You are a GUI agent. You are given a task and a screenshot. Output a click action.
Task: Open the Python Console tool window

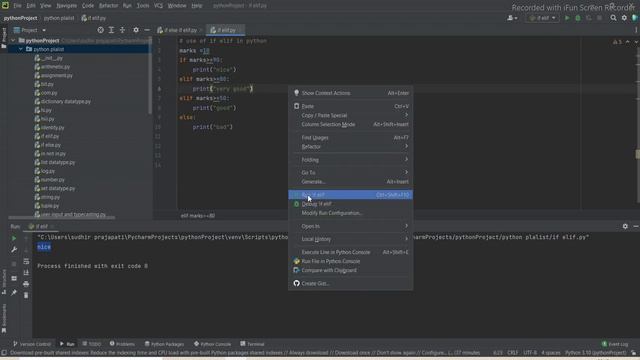(212, 344)
